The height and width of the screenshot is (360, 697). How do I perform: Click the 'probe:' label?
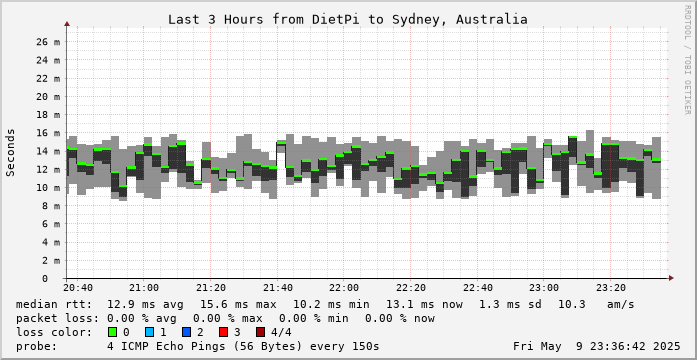[36, 346]
